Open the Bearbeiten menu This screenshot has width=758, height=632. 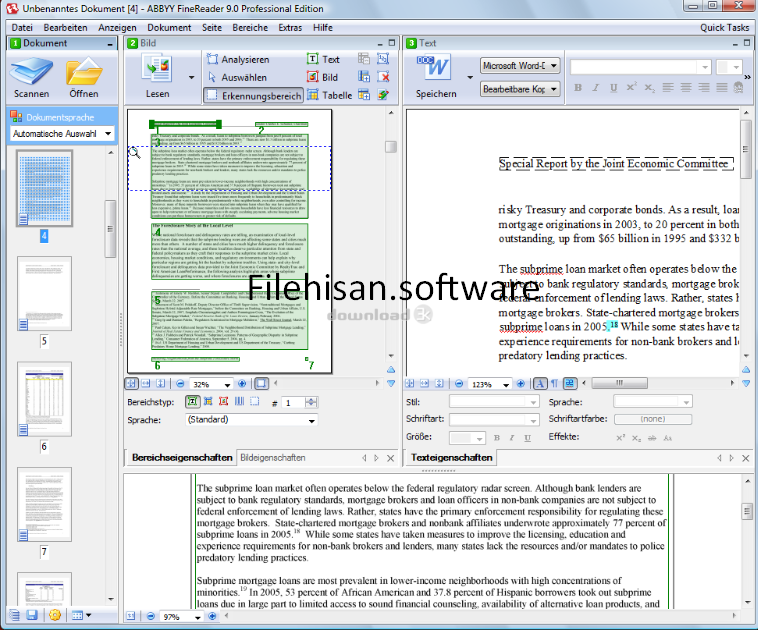tap(65, 28)
